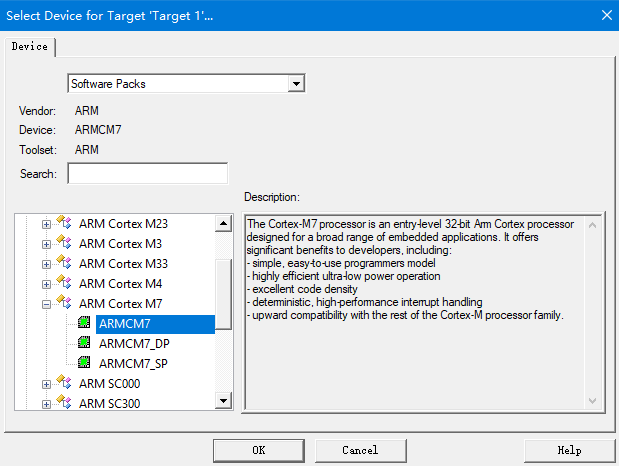This screenshot has height=466, width=619.
Task: Click the device tree scrollbar thumb
Action: (223, 294)
